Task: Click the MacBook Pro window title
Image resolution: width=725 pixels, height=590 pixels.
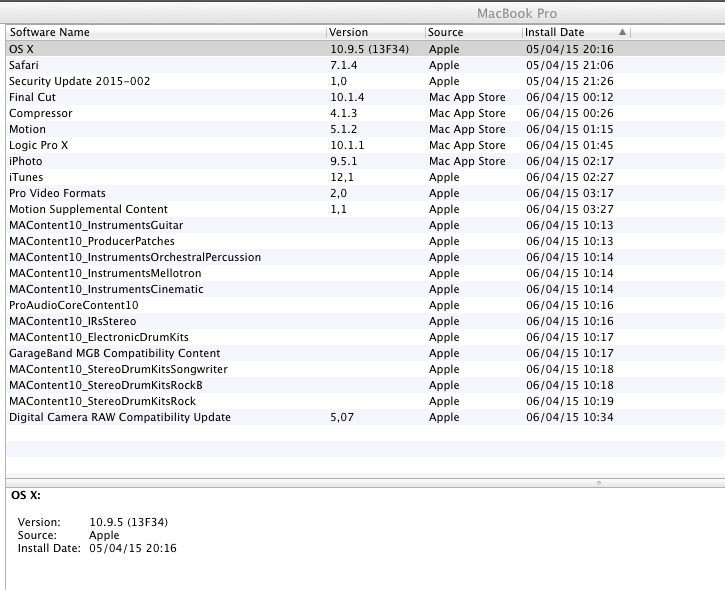Action: pyautogui.click(x=517, y=13)
